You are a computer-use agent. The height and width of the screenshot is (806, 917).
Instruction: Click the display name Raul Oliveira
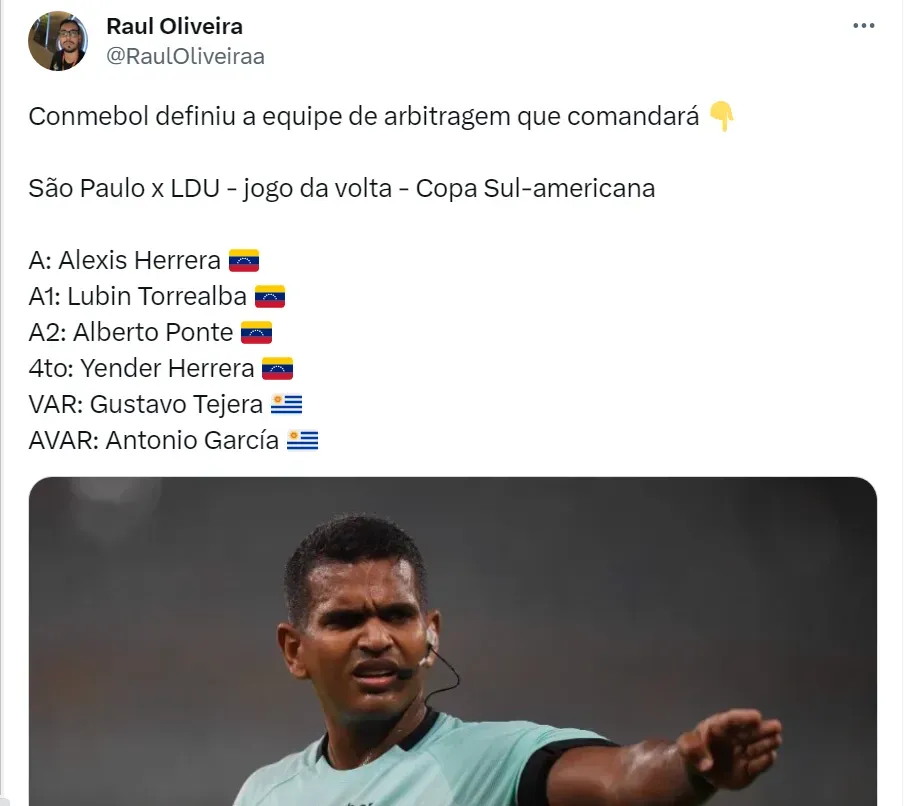click(x=188, y=26)
